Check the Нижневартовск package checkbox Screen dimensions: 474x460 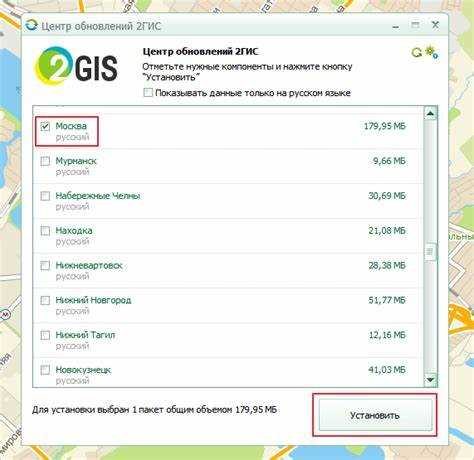45,266
